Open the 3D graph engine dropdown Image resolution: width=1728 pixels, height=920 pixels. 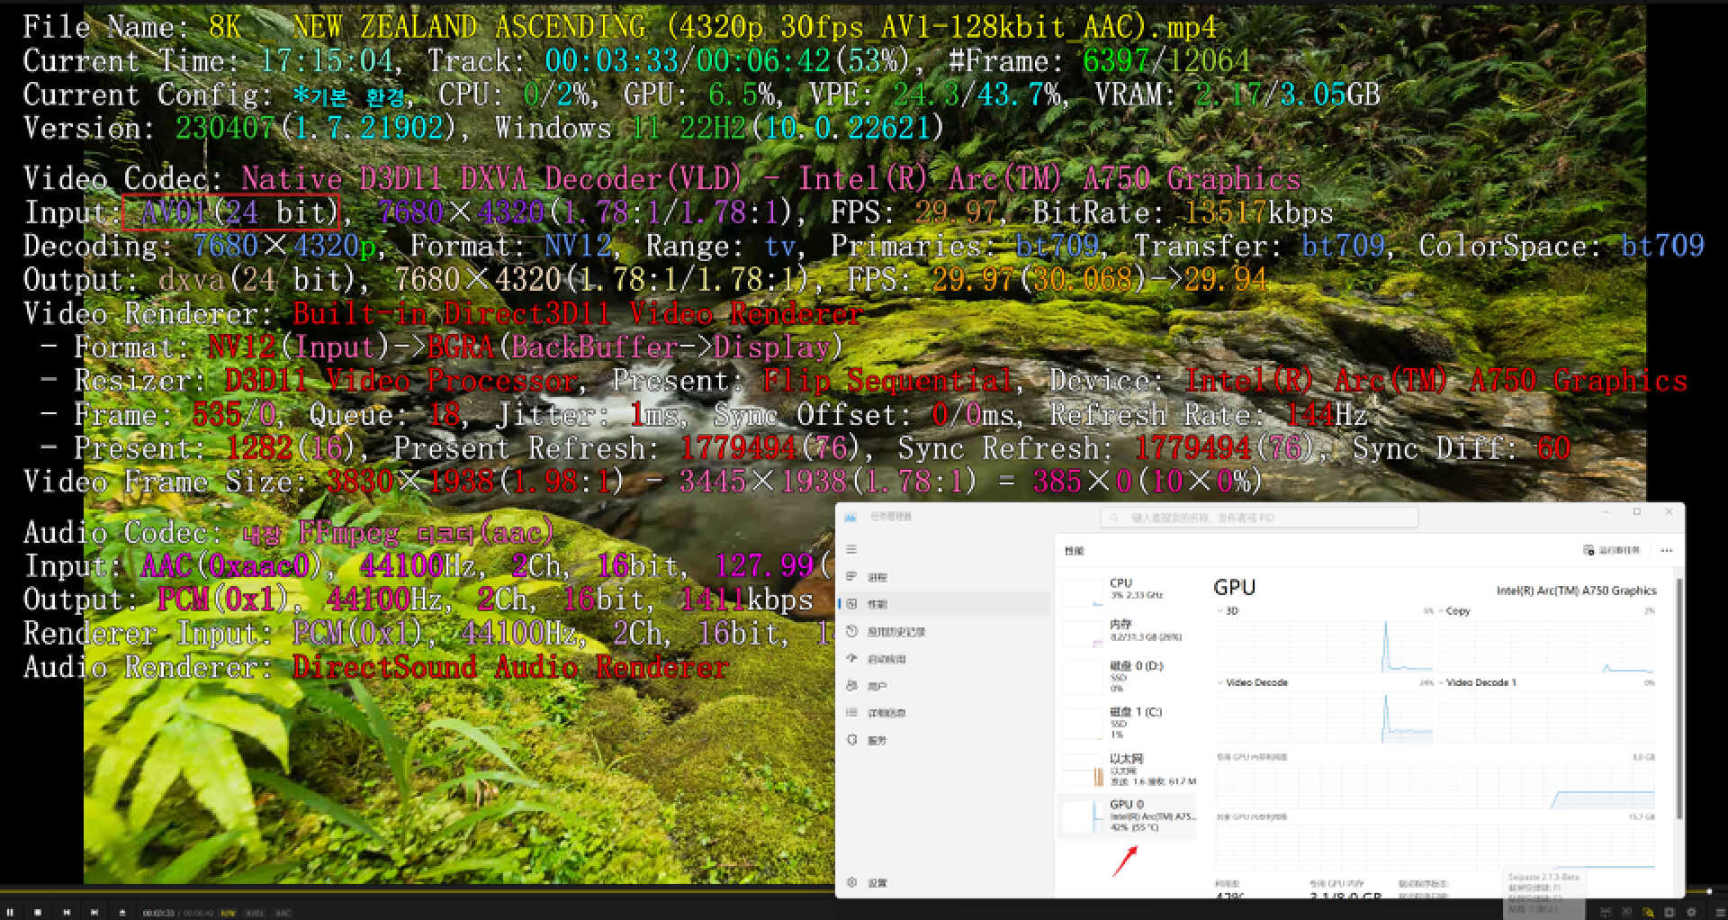pyautogui.click(x=1228, y=611)
